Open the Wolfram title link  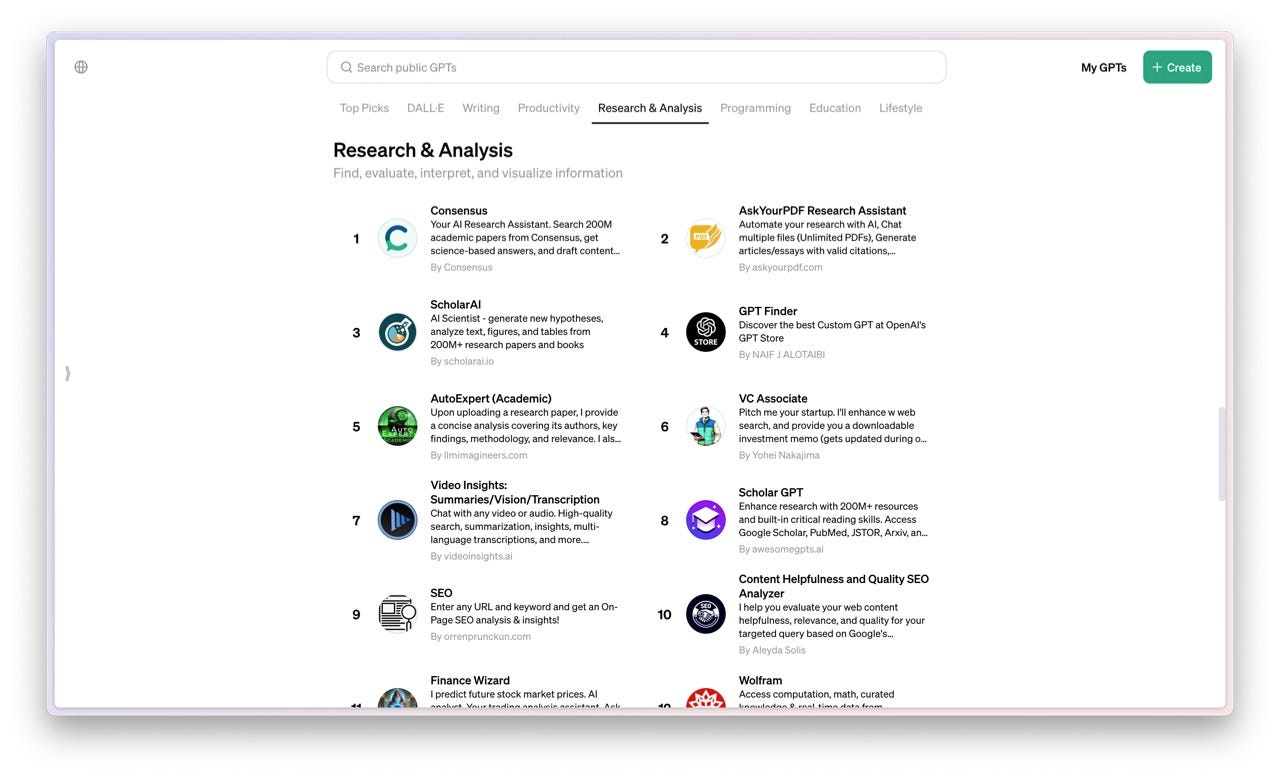pos(760,681)
